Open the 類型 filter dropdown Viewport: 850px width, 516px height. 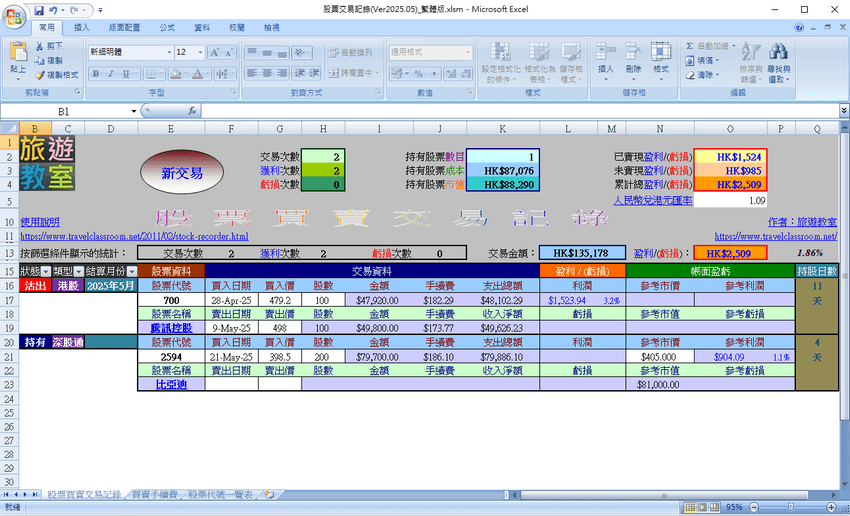click(x=79, y=272)
